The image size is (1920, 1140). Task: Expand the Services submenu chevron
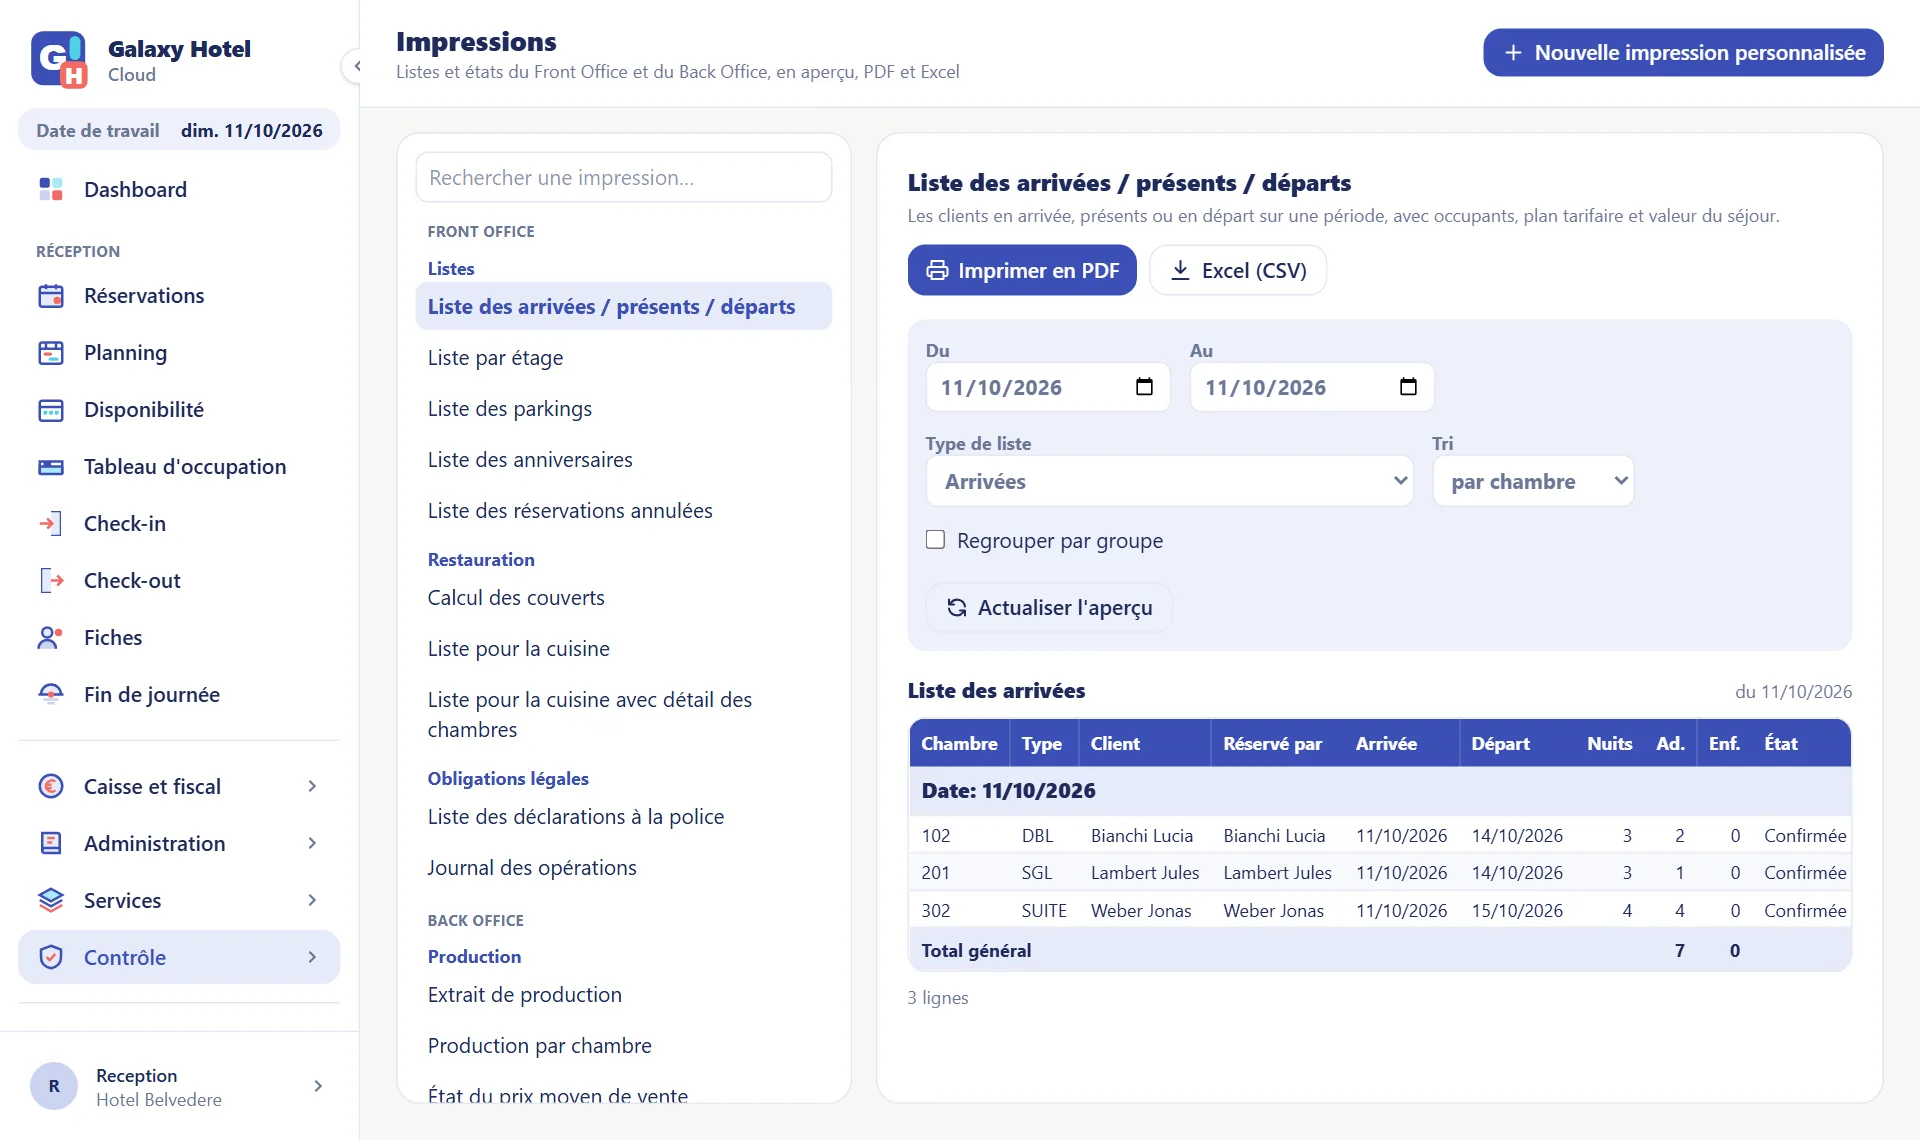pyautogui.click(x=312, y=901)
